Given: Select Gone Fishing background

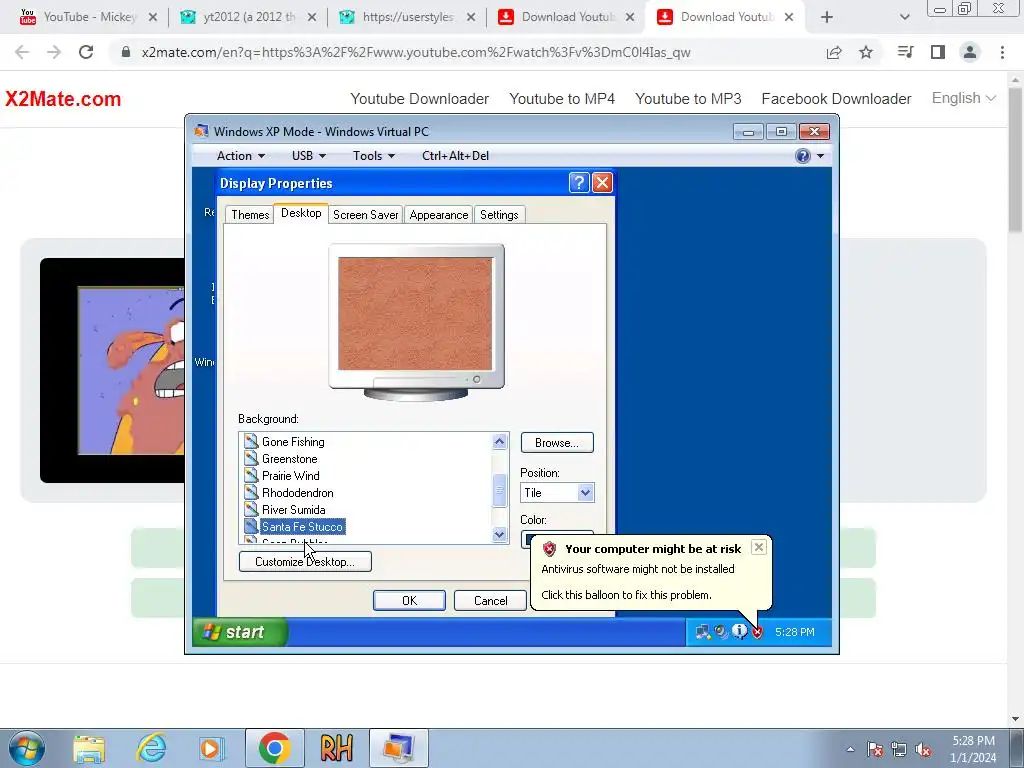Looking at the screenshot, I should point(293,441).
